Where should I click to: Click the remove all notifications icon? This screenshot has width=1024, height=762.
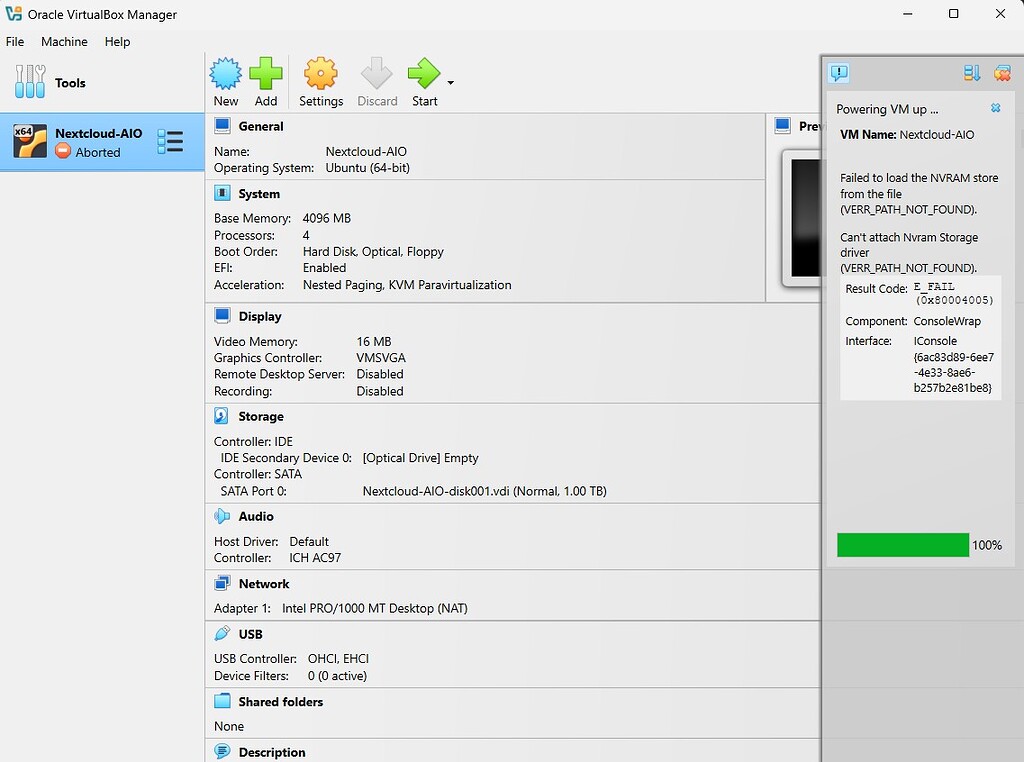pyautogui.click(x=1002, y=73)
